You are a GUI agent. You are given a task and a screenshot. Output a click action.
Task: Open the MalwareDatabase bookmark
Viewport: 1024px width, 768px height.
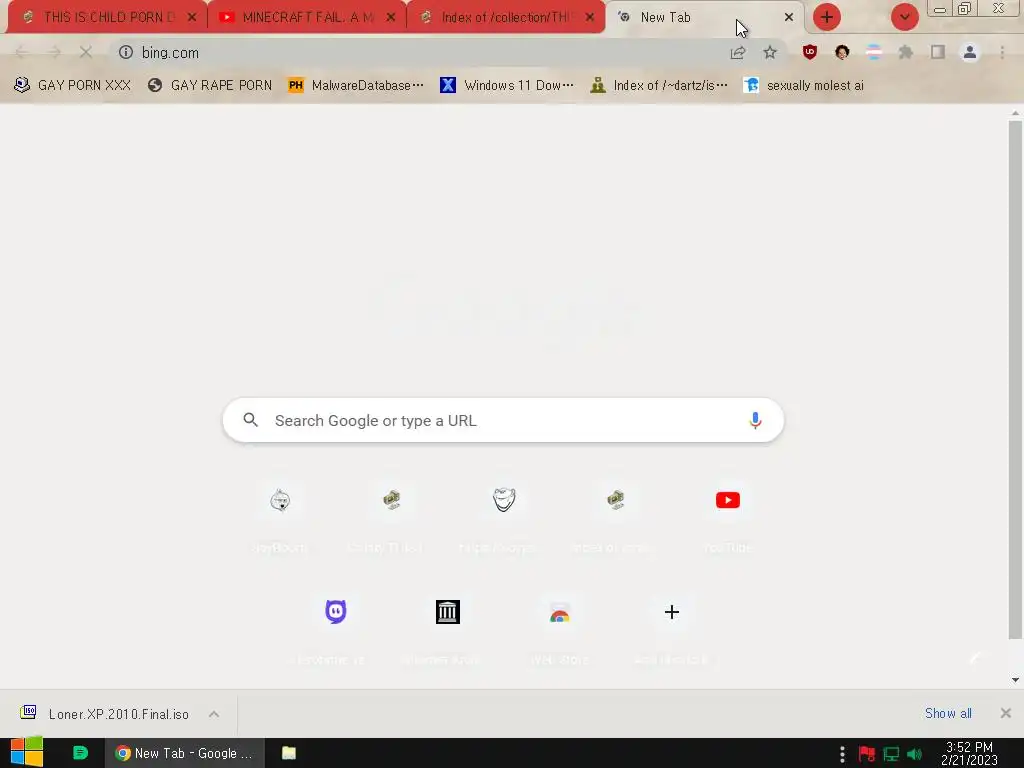click(x=355, y=86)
